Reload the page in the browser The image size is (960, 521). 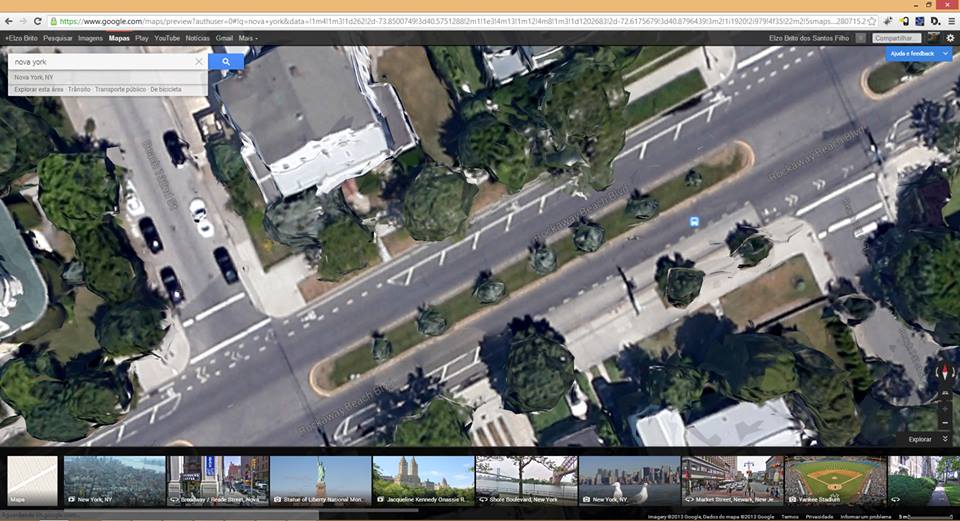pyautogui.click(x=38, y=21)
